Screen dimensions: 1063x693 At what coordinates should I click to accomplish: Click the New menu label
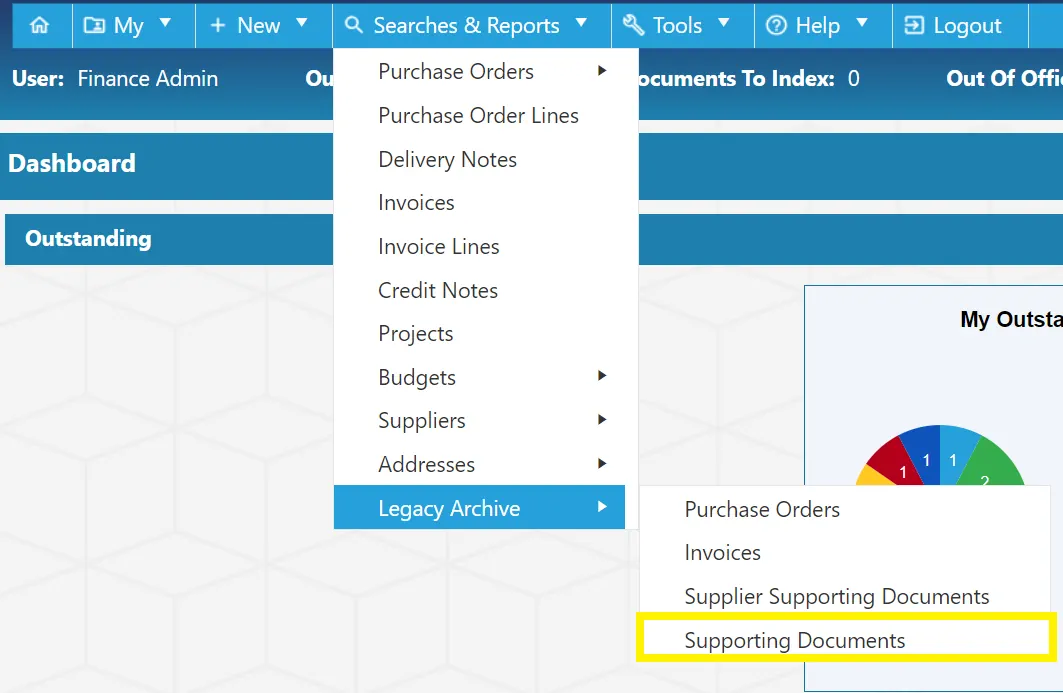pyautogui.click(x=258, y=26)
